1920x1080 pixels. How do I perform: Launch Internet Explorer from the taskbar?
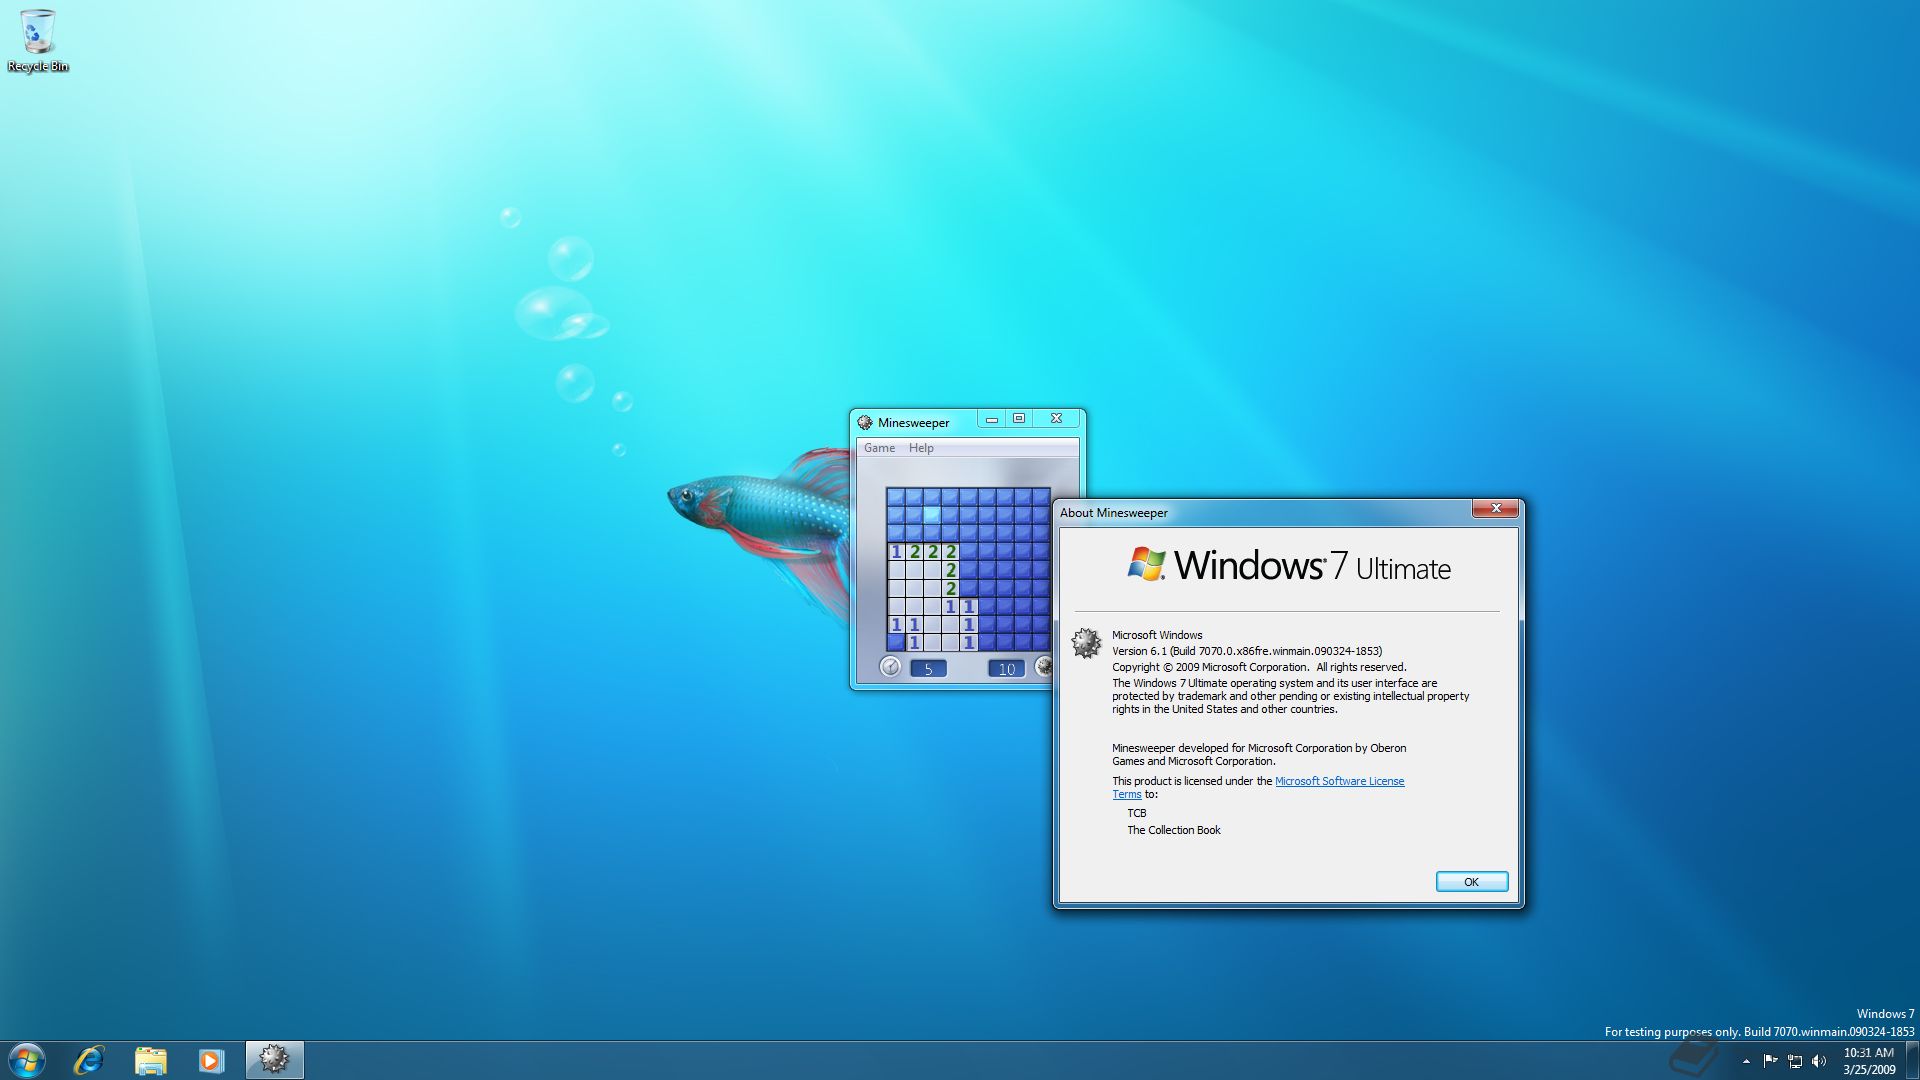(x=89, y=1060)
